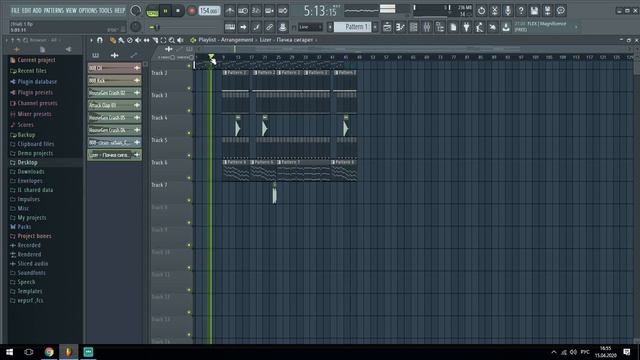
Task: Open the Channel rack icon
Action: tap(413, 27)
